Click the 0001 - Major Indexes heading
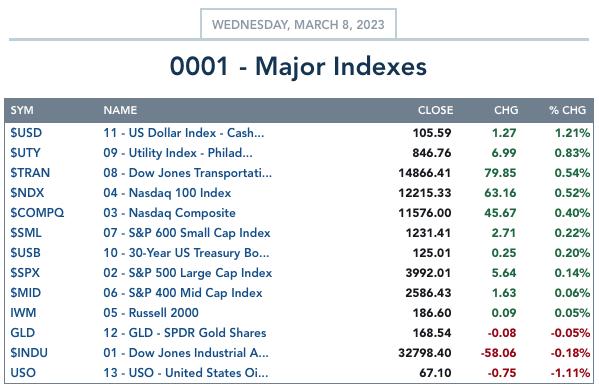This screenshot has height=389, width=599. point(298,66)
